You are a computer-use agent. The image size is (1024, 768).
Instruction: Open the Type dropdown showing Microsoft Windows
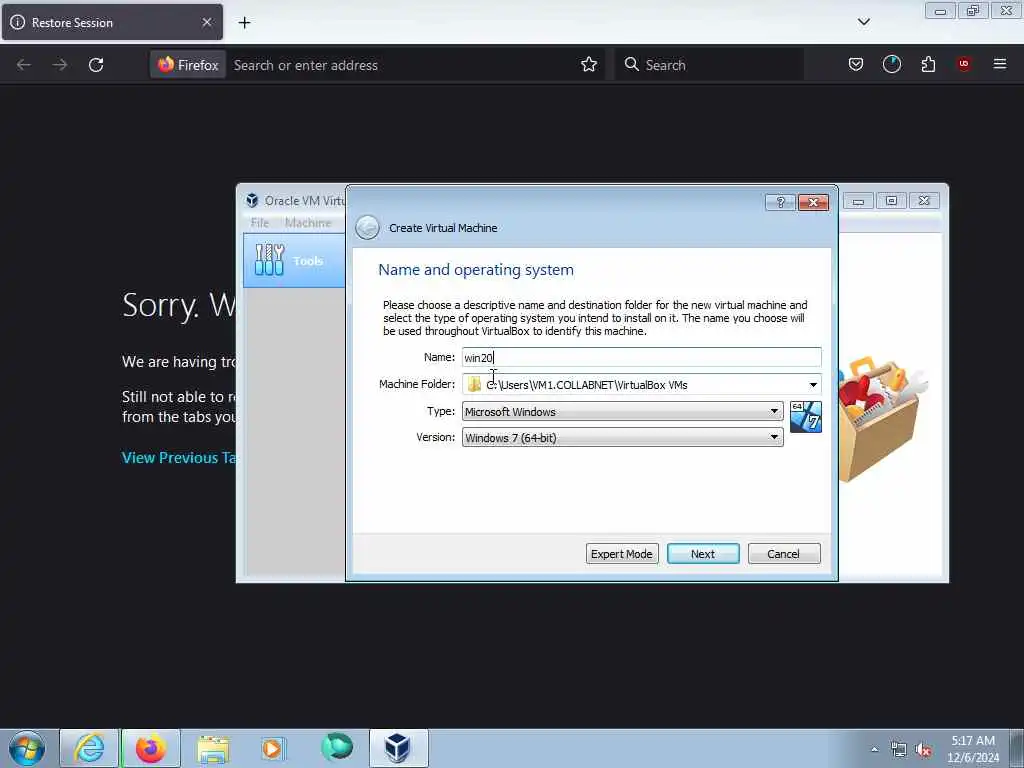coord(622,411)
